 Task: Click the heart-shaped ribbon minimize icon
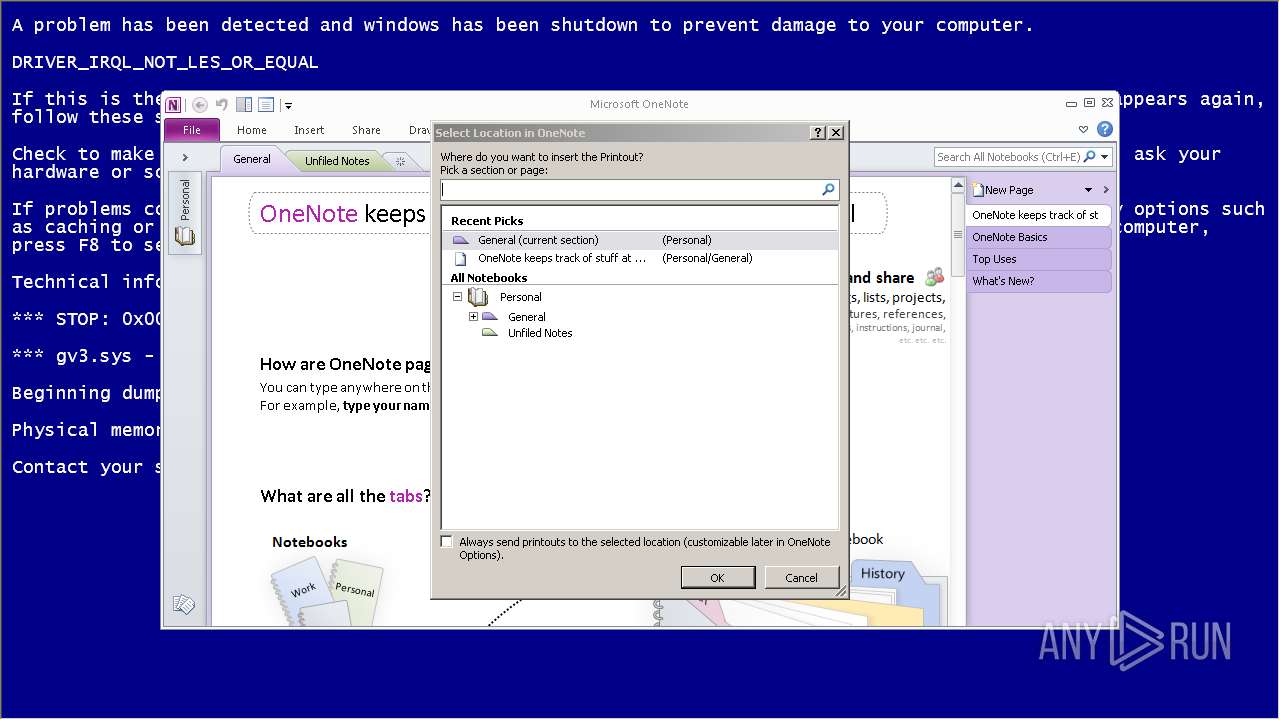click(x=1083, y=129)
